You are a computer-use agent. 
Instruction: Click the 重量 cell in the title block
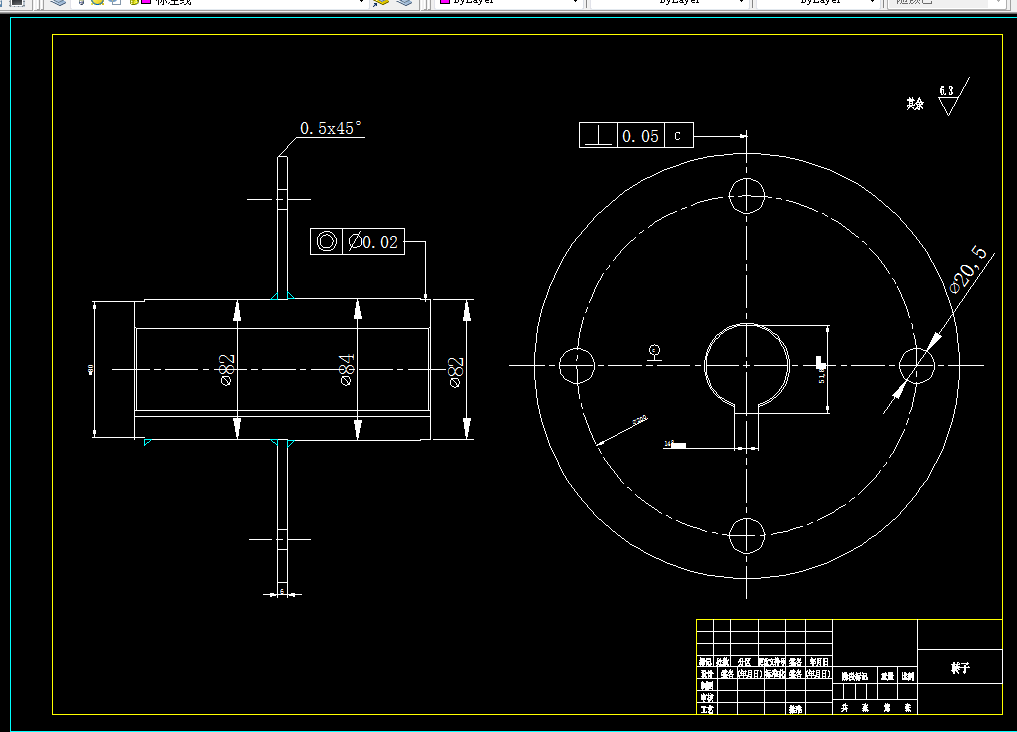[x=887, y=676]
